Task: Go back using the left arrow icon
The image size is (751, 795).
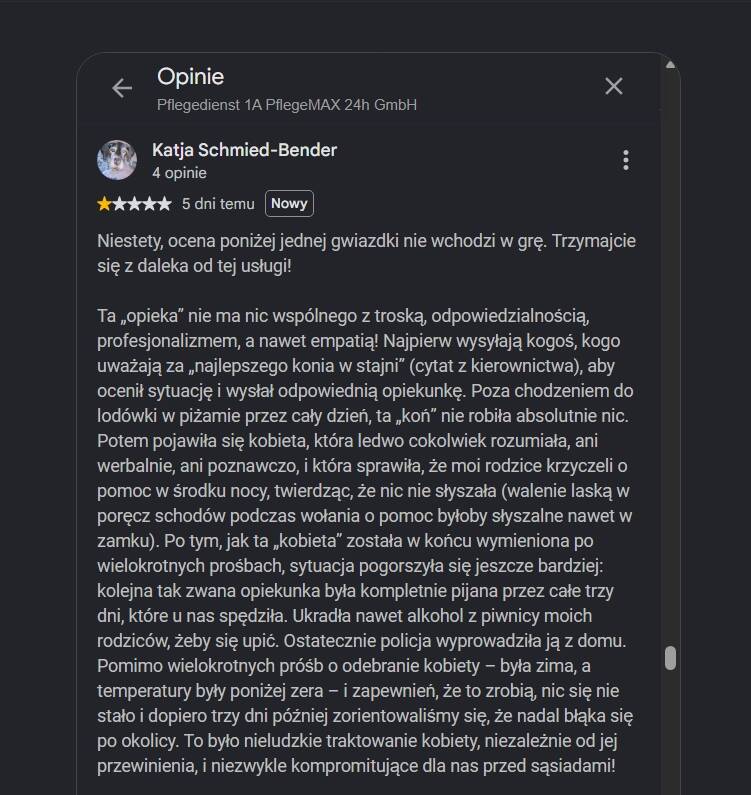Action: click(x=122, y=88)
